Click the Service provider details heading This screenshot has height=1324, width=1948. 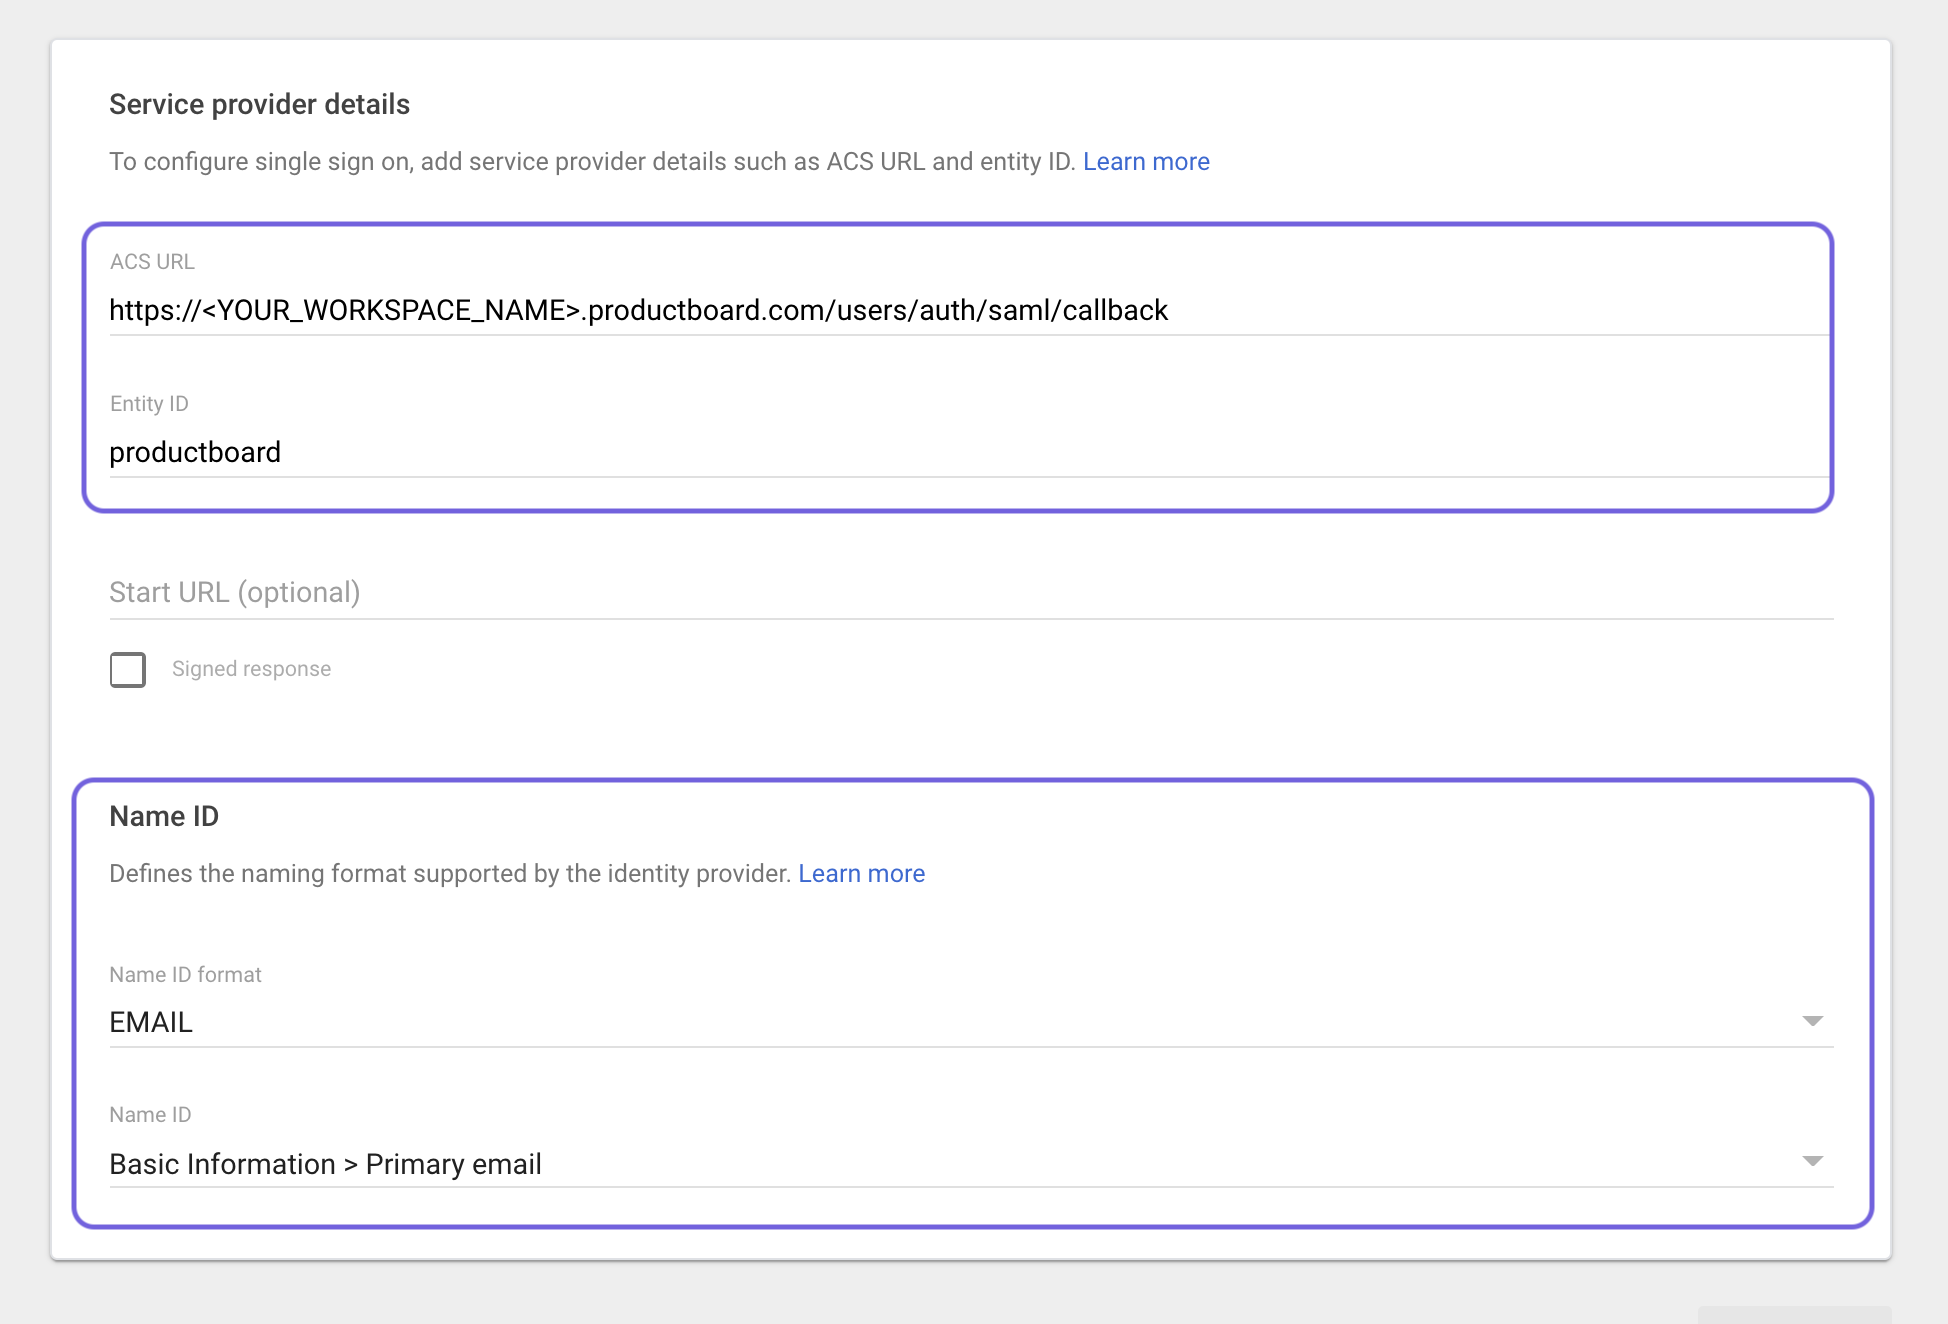point(259,104)
